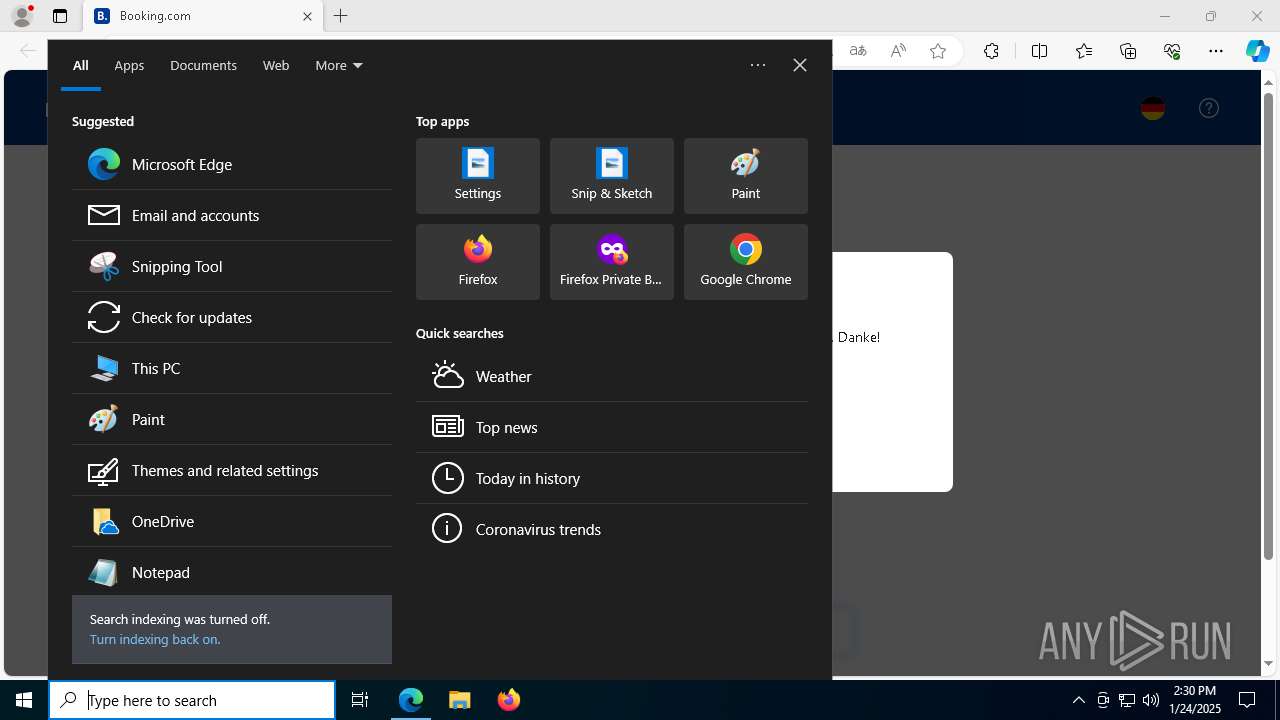Open network status in system tray

[x=1126, y=700]
